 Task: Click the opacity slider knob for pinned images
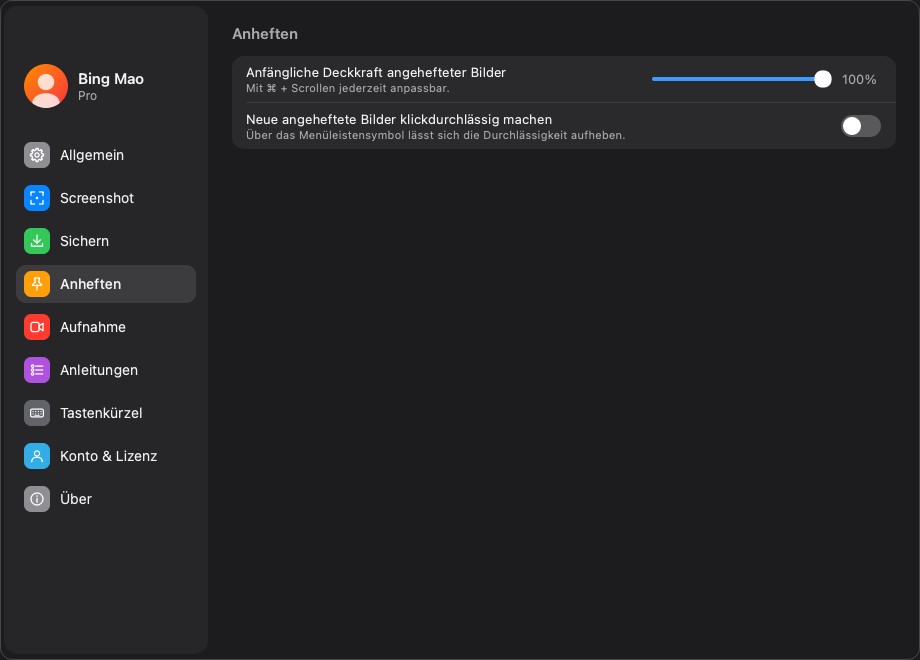(823, 79)
